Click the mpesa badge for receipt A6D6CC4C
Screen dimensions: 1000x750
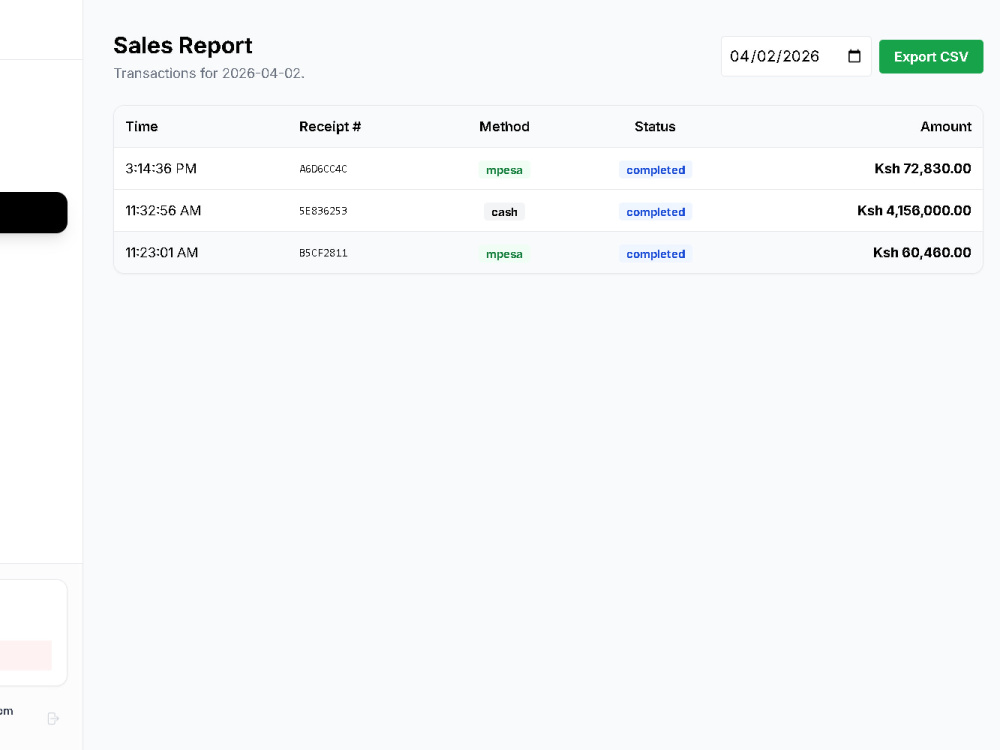pyautogui.click(x=504, y=170)
